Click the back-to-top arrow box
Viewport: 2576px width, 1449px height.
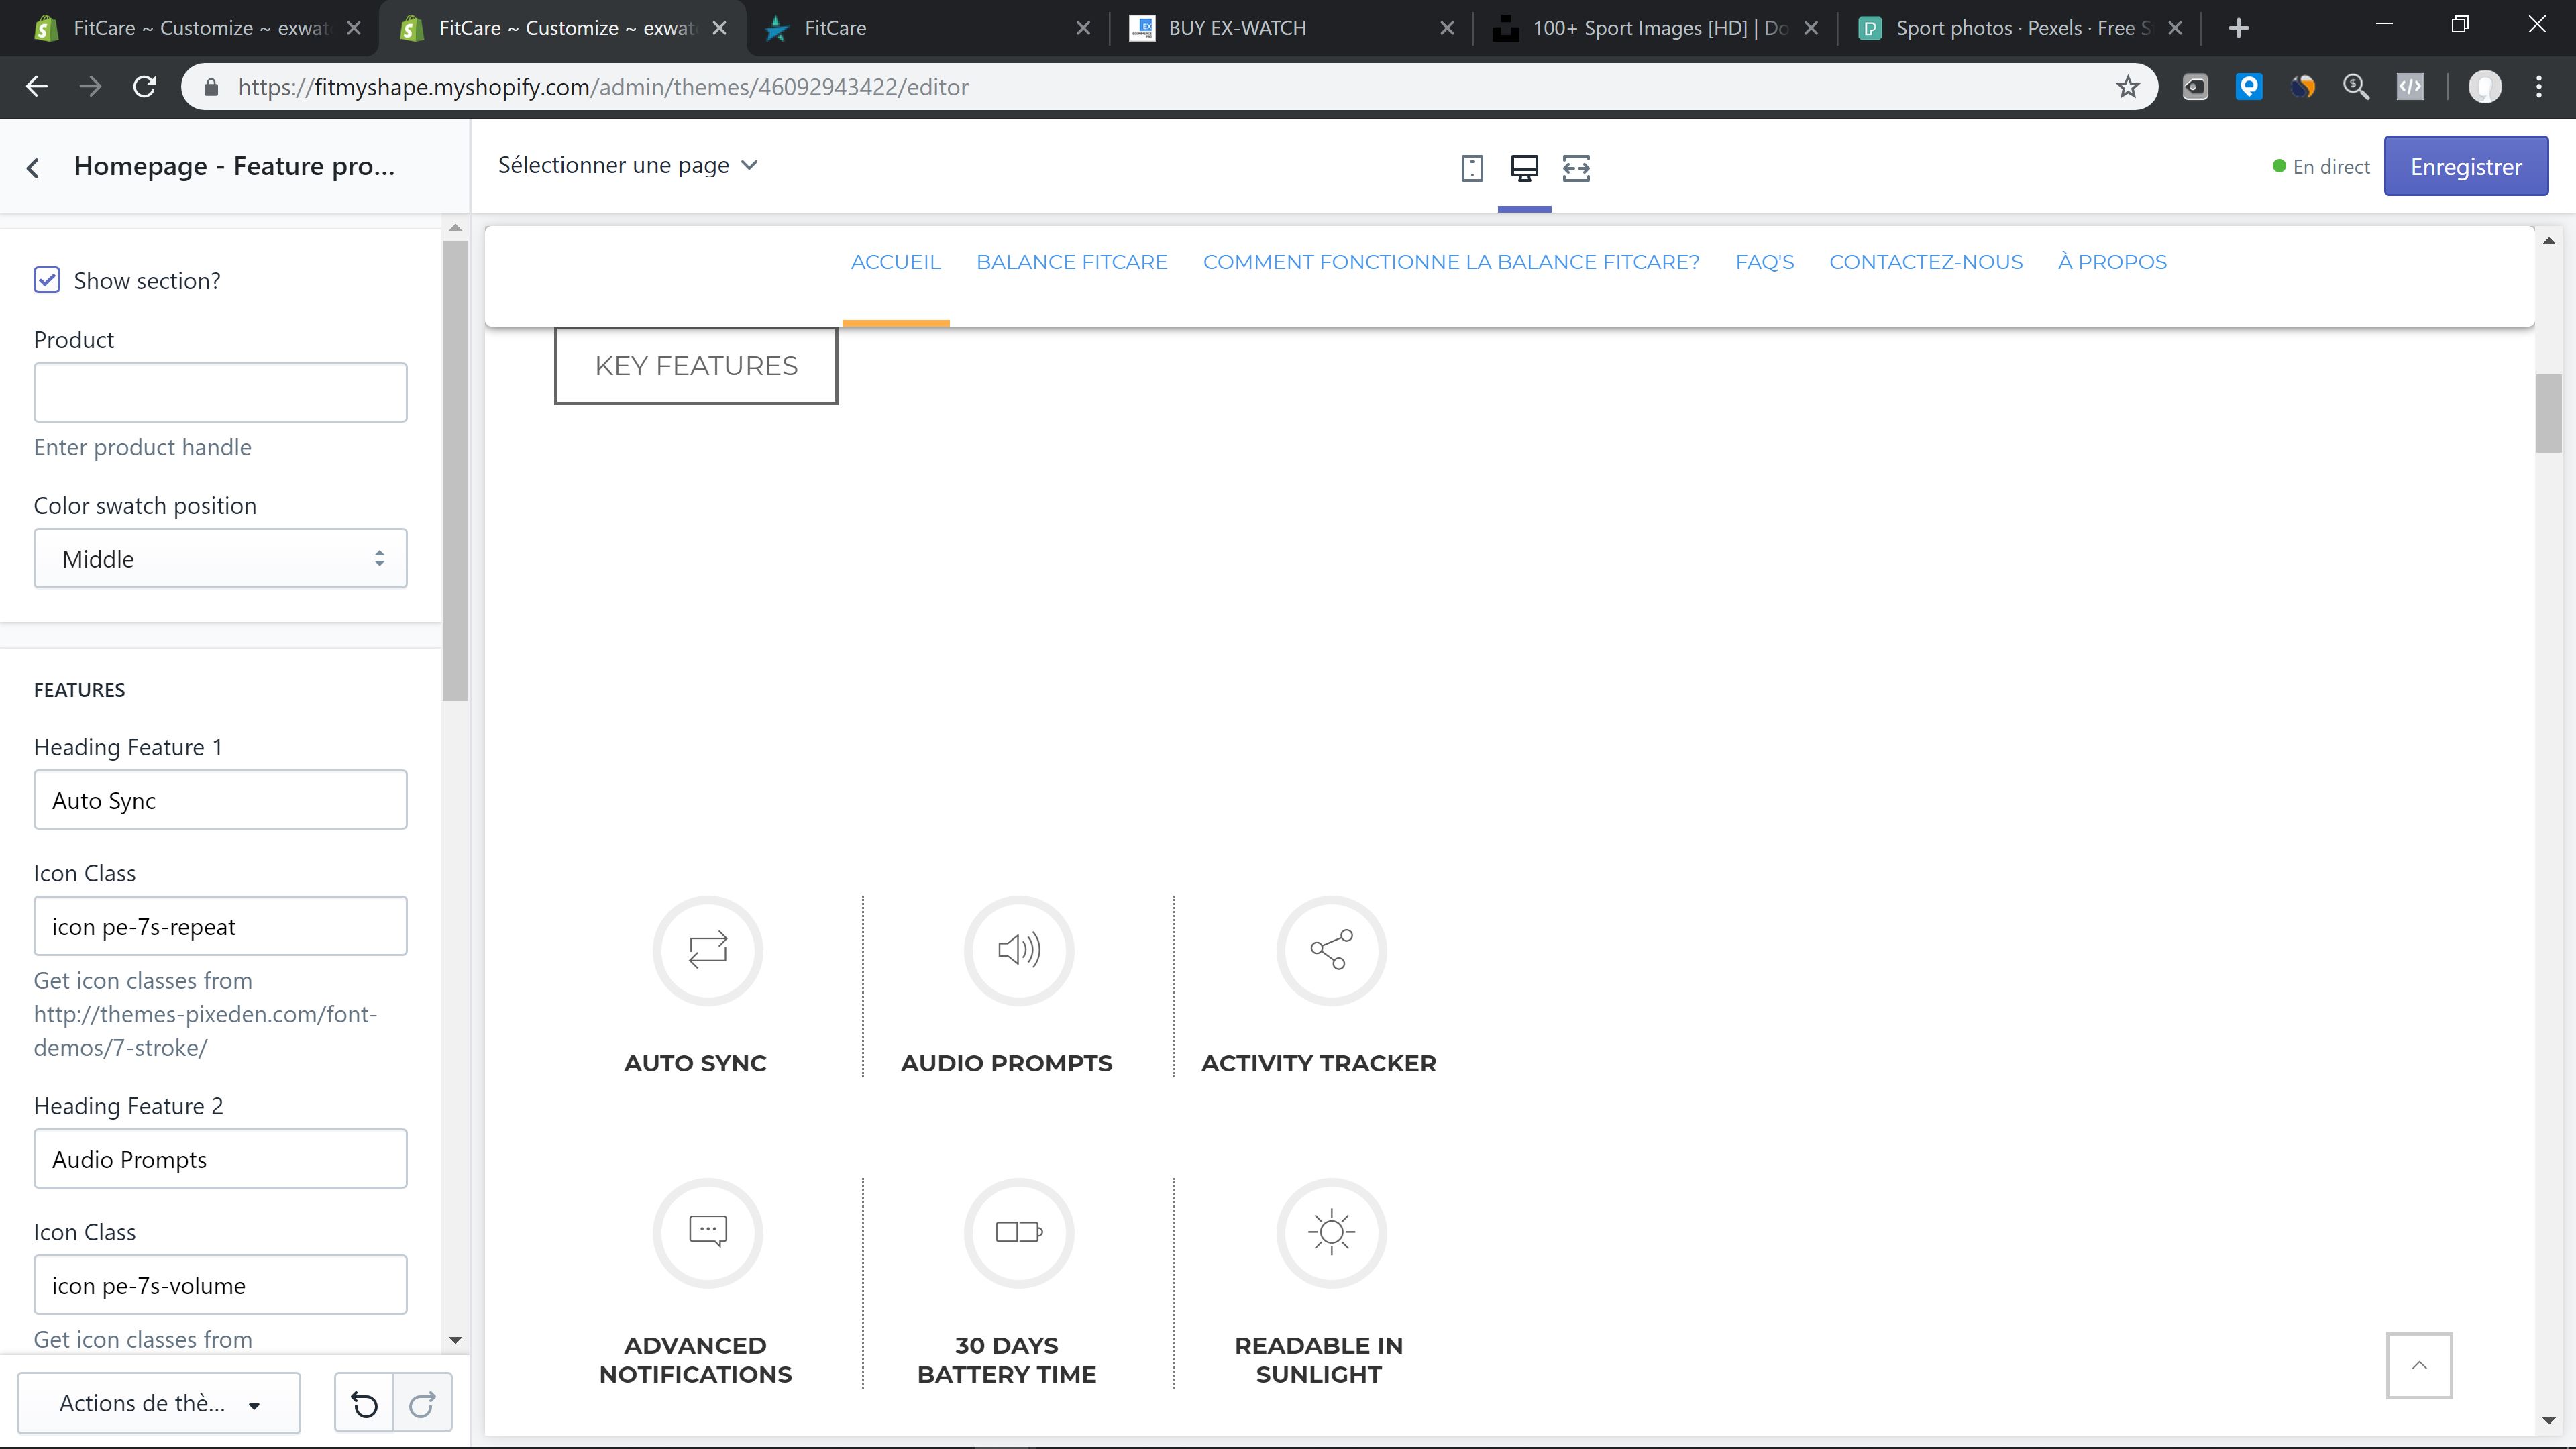click(2419, 1365)
